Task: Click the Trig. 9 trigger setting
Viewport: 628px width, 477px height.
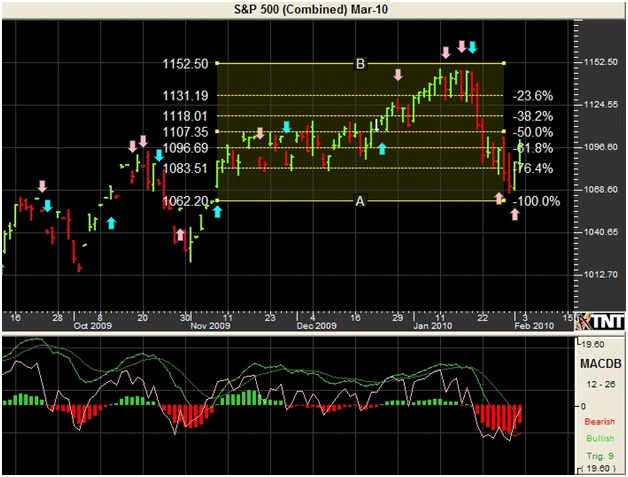Action: [x=600, y=456]
